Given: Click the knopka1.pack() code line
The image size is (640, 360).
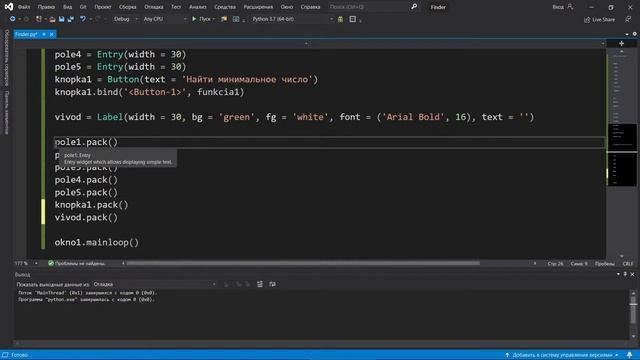Looking at the screenshot, I should [x=91, y=205].
